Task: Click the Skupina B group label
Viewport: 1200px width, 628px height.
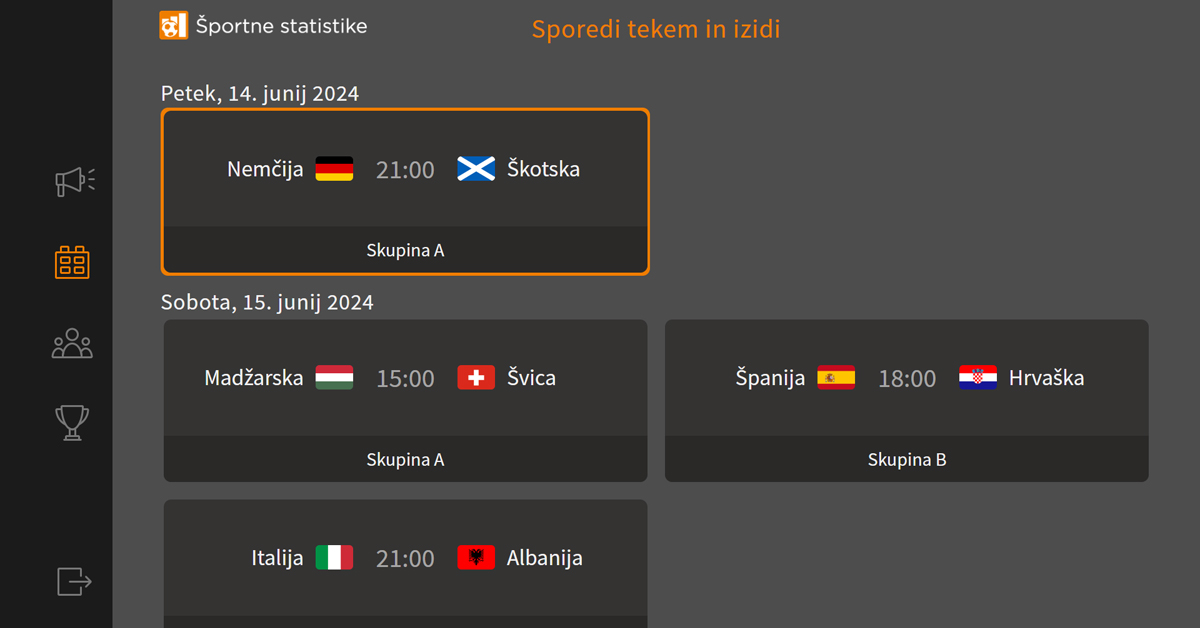Action: click(907, 460)
